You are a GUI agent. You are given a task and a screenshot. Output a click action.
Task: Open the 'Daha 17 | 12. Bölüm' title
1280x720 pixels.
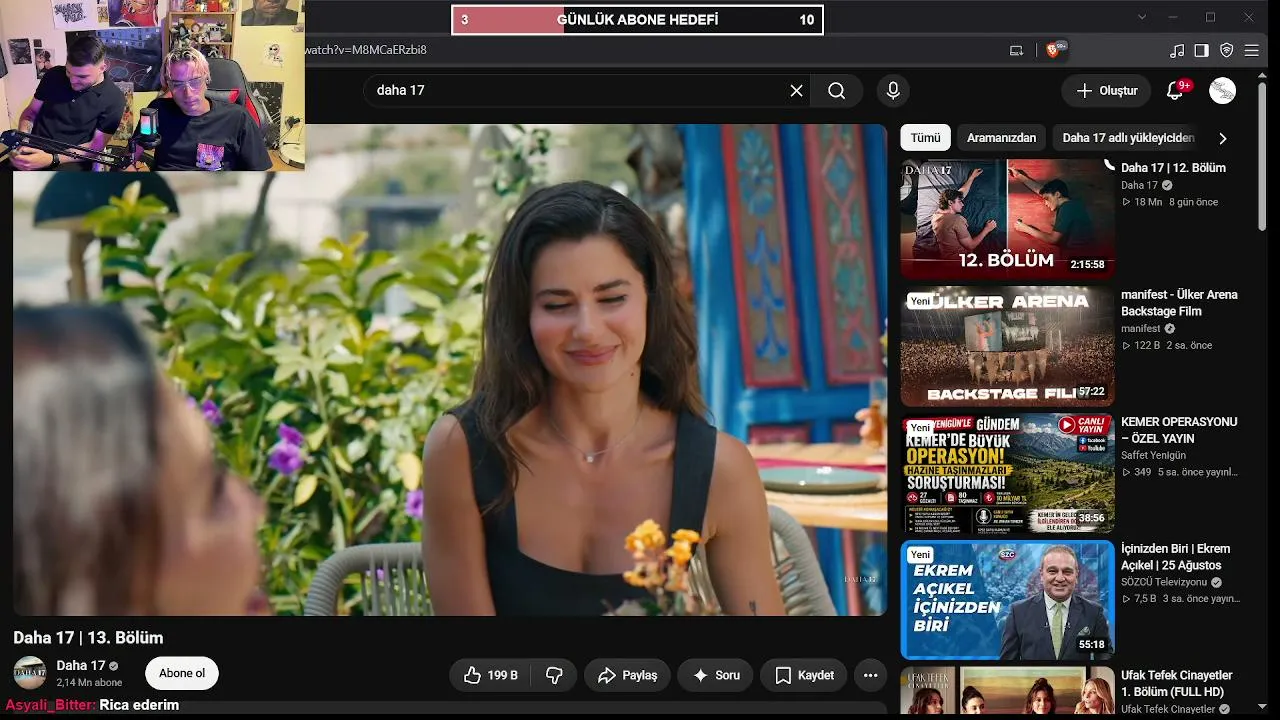click(1173, 168)
